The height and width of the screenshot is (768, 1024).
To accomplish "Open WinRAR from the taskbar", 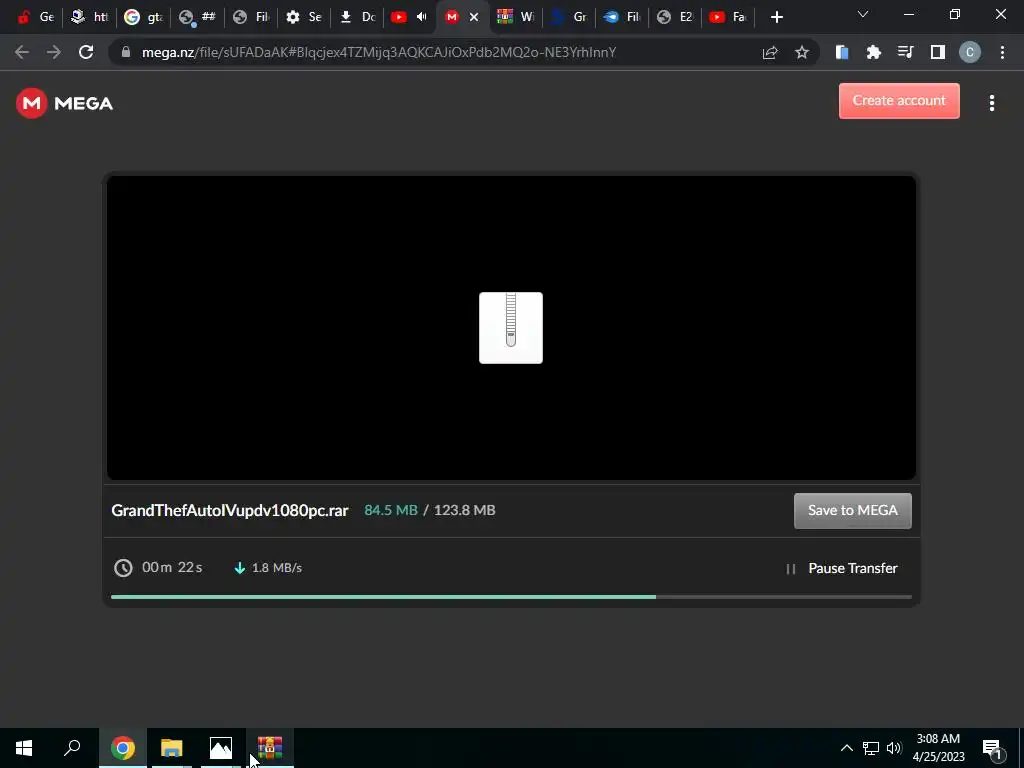I will tap(270, 748).
